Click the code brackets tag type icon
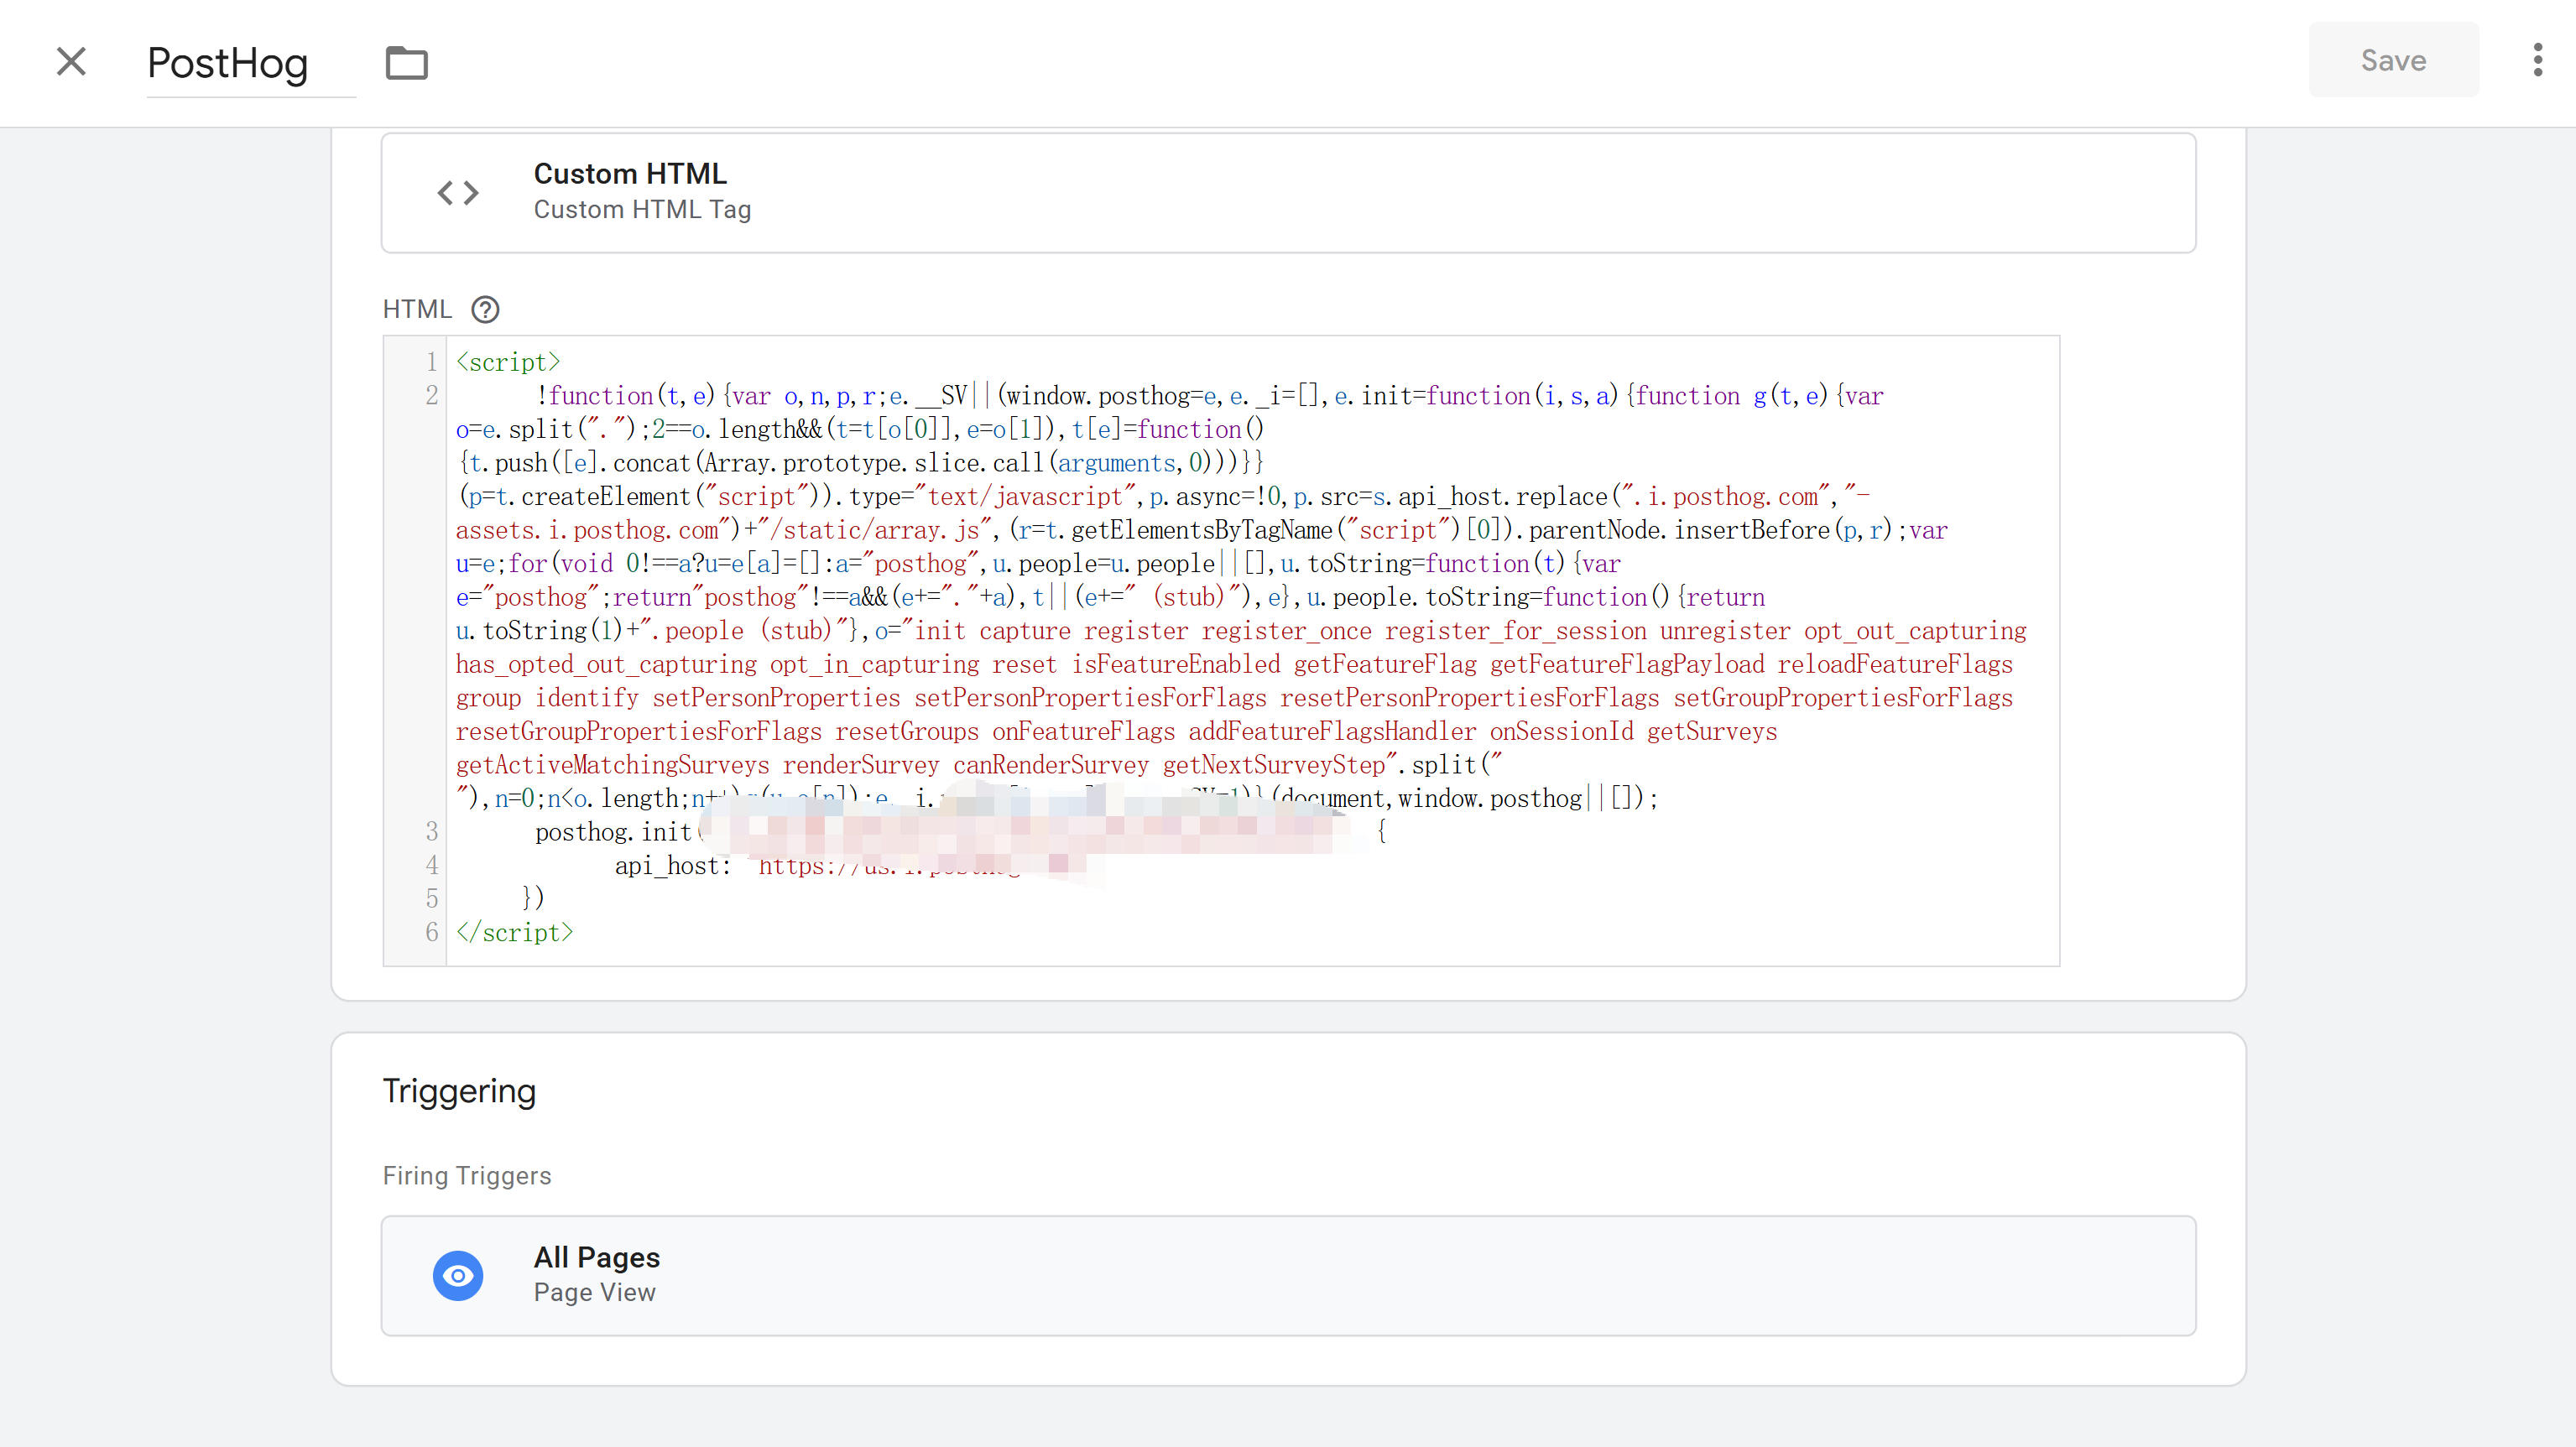 458,192
